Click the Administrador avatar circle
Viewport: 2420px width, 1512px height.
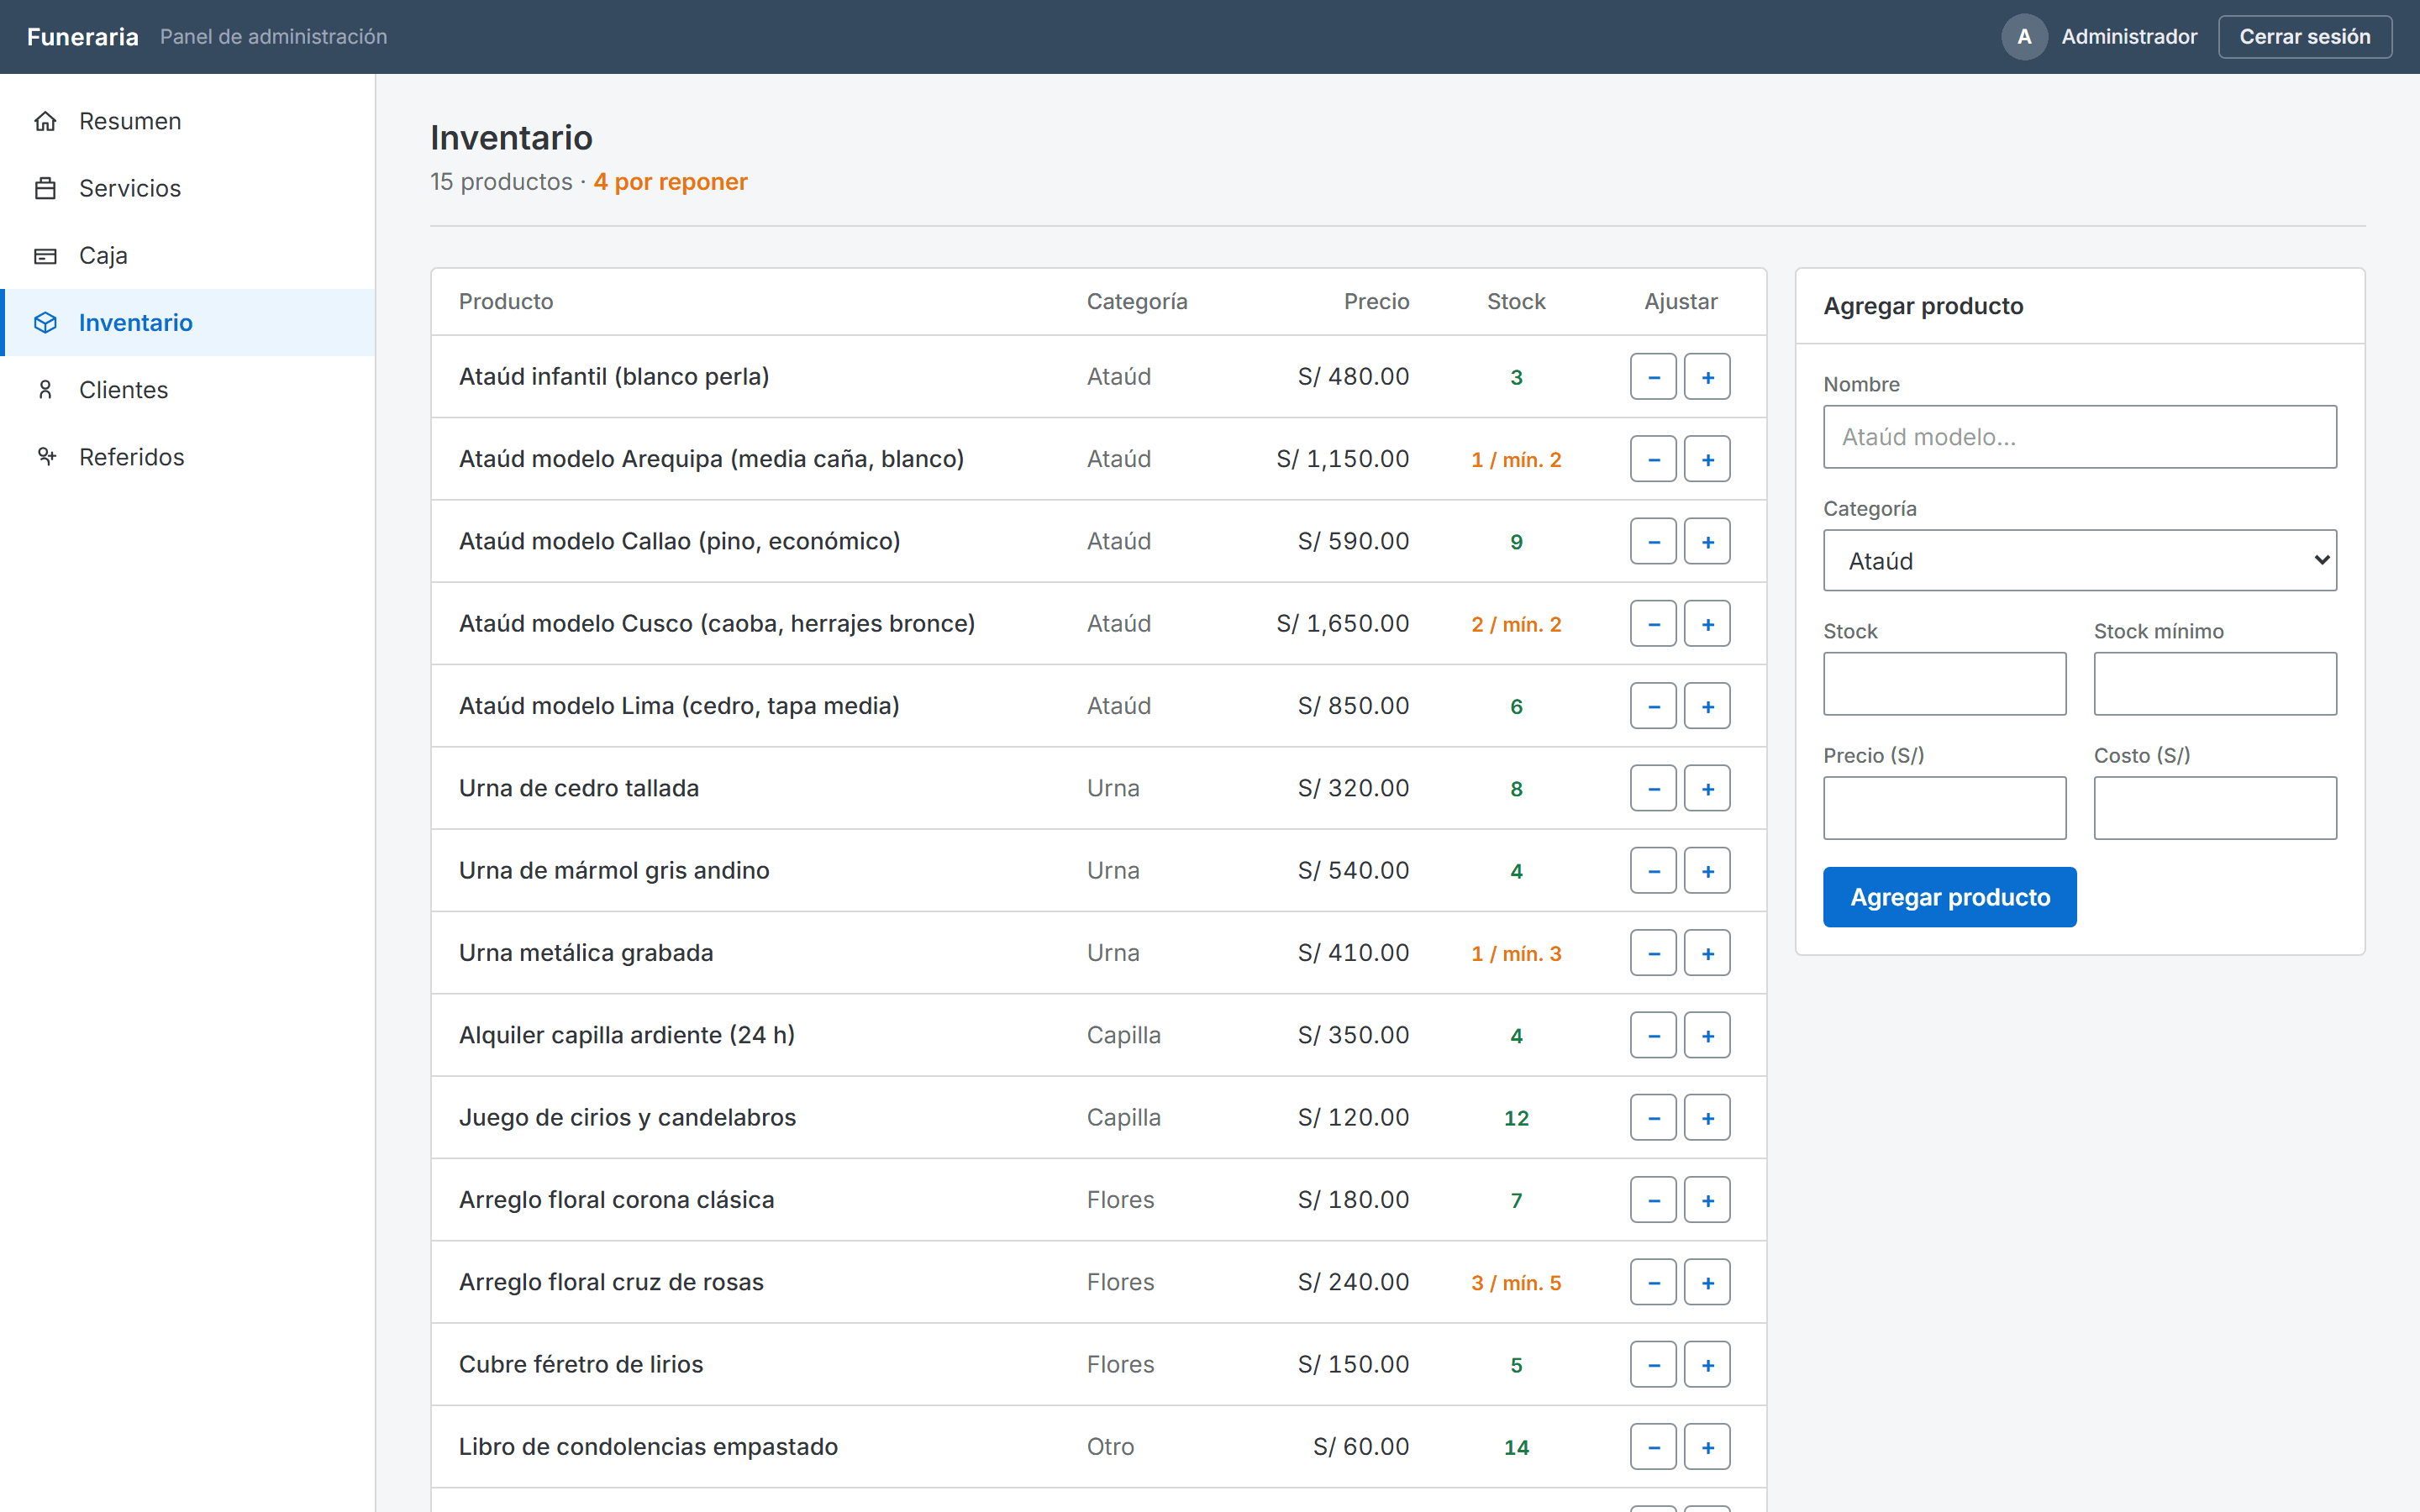click(2024, 37)
